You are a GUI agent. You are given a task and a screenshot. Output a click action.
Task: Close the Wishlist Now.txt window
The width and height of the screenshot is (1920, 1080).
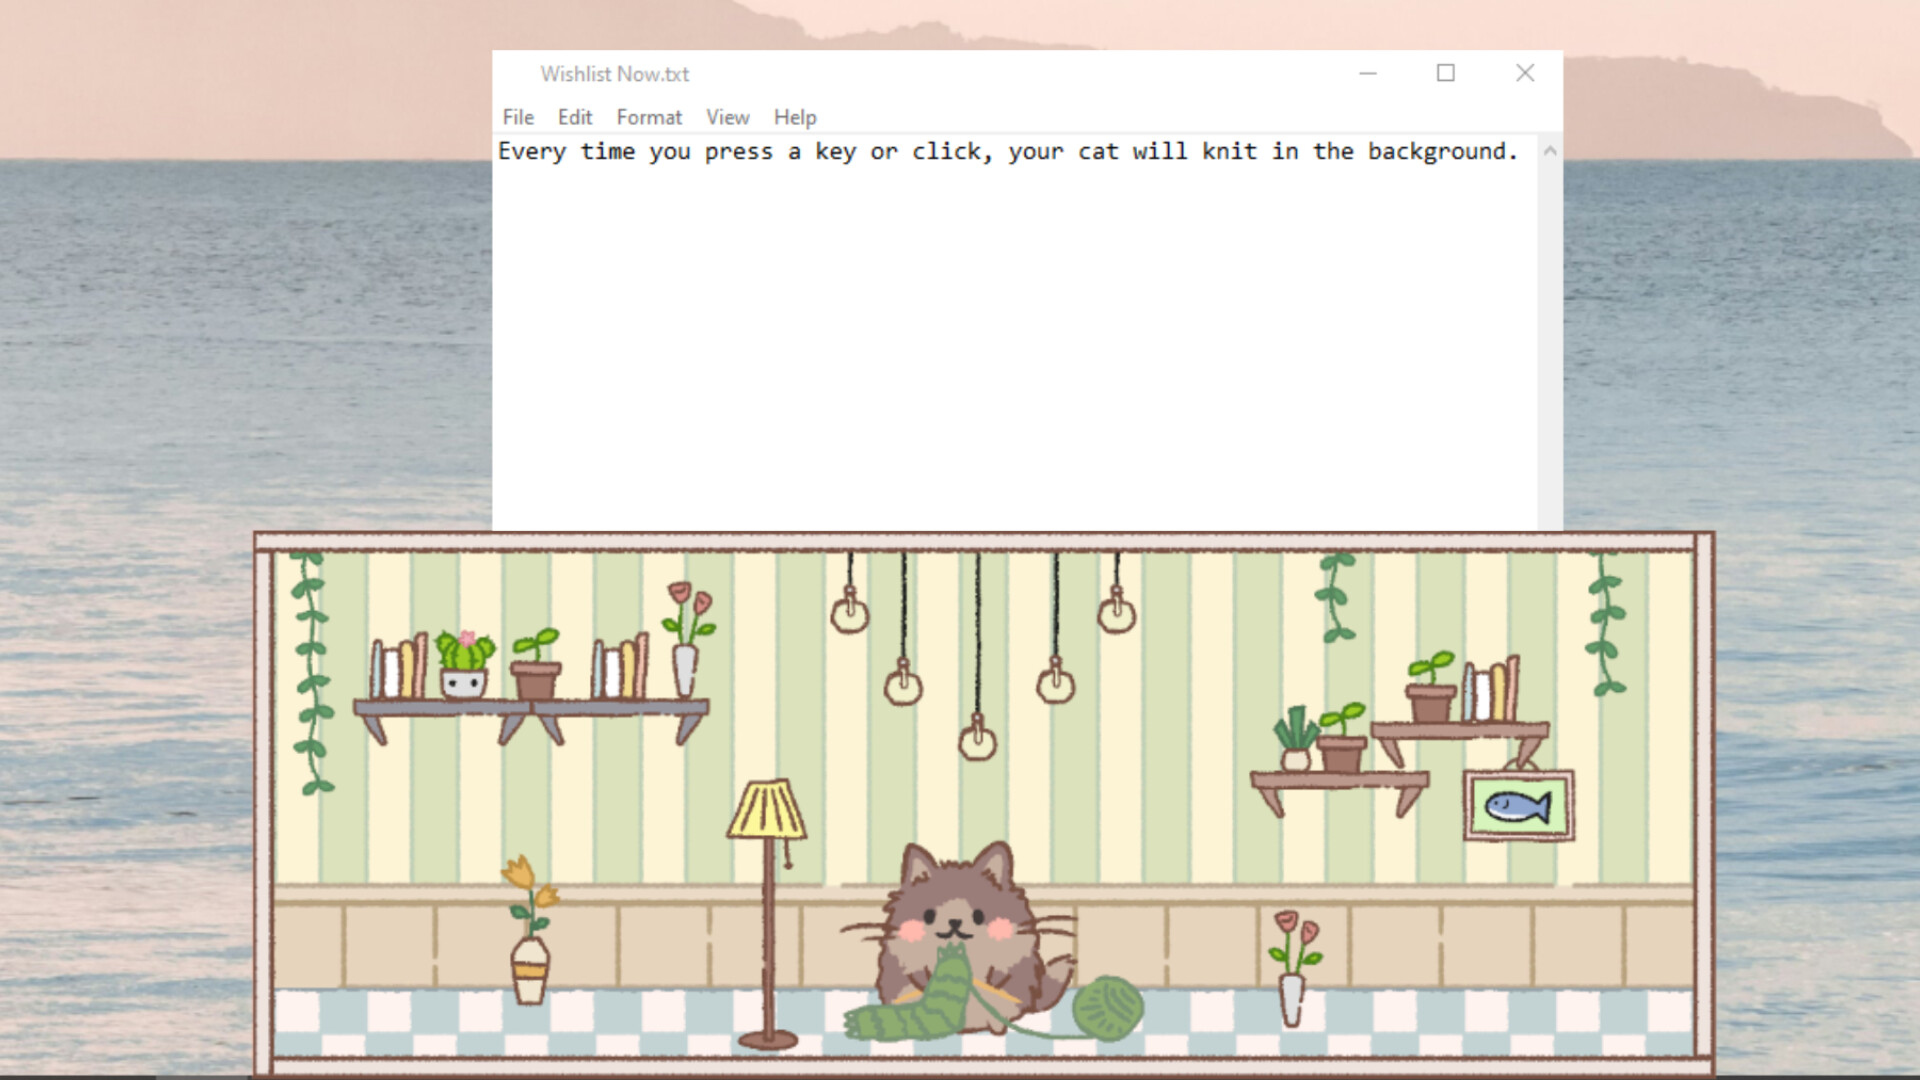click(x=1525, y=73)
